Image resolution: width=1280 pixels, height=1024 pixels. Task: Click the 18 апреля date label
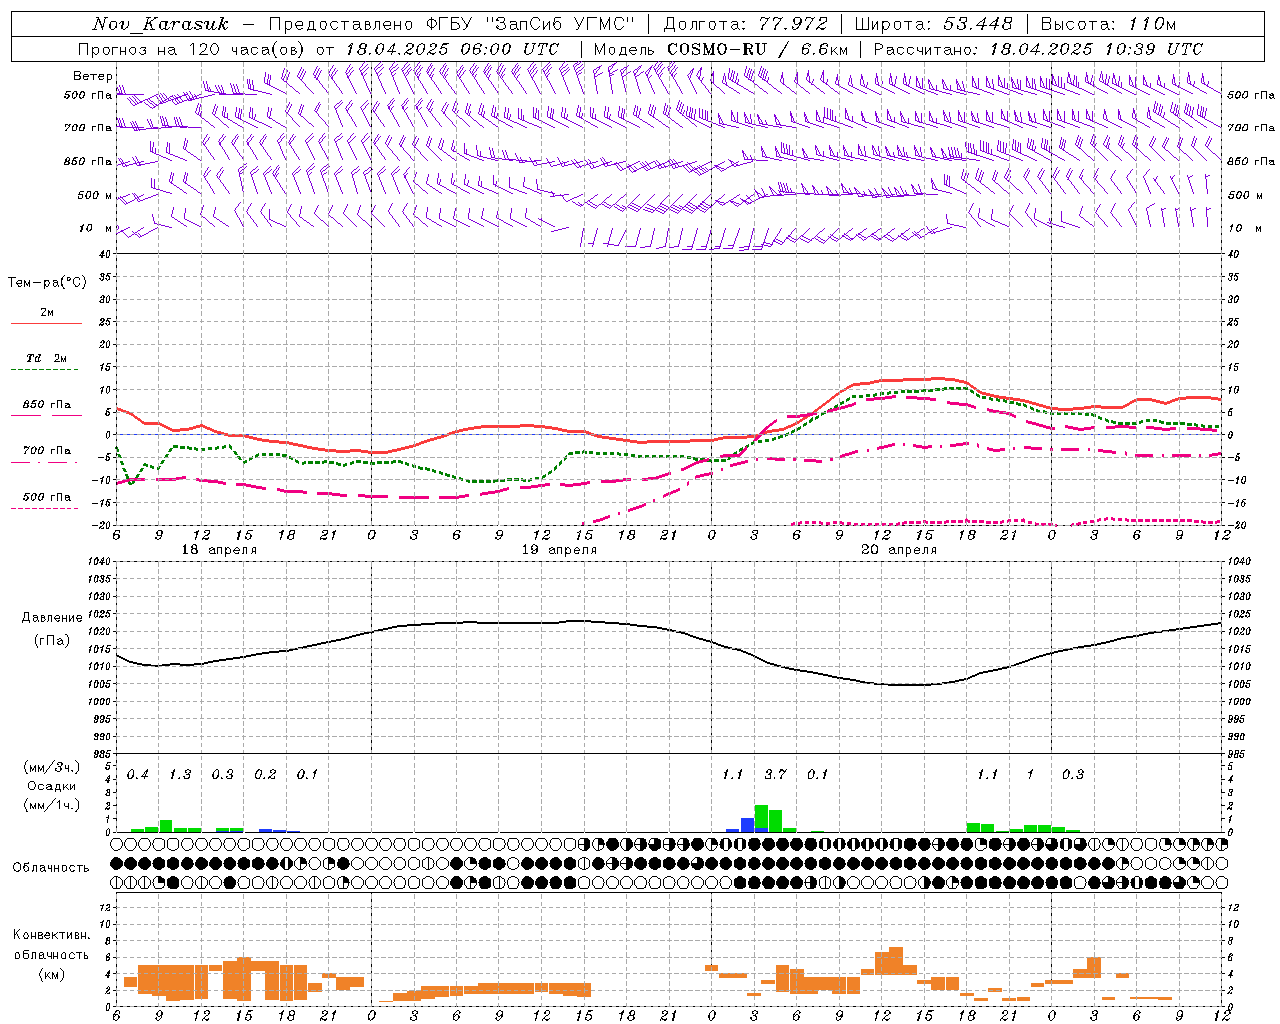pos(219,550)
